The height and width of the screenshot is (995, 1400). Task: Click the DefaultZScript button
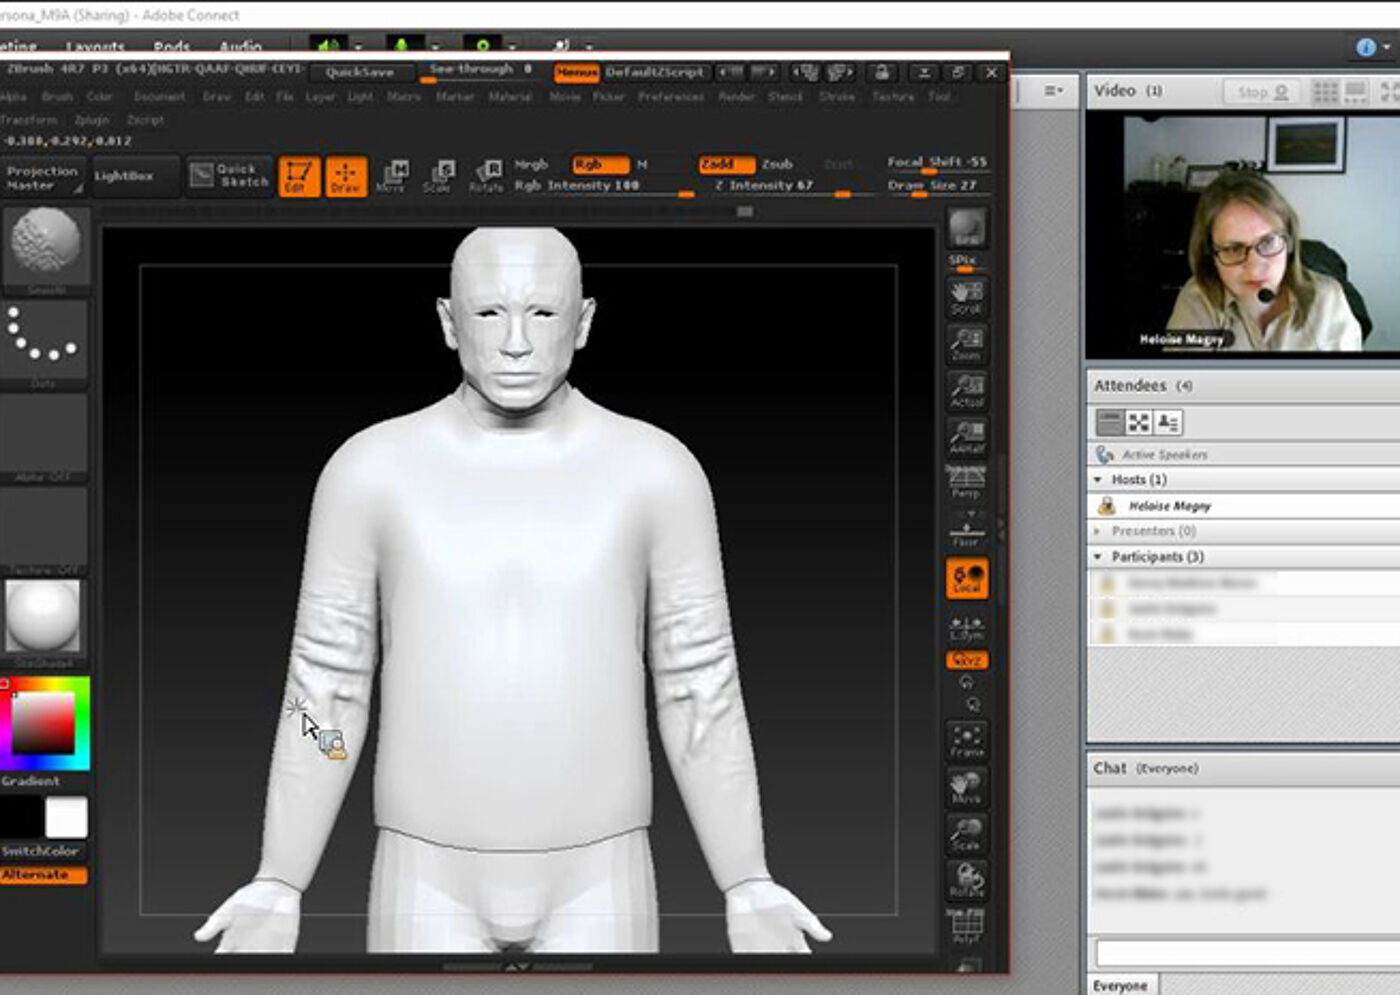click(x=655, y=73)
